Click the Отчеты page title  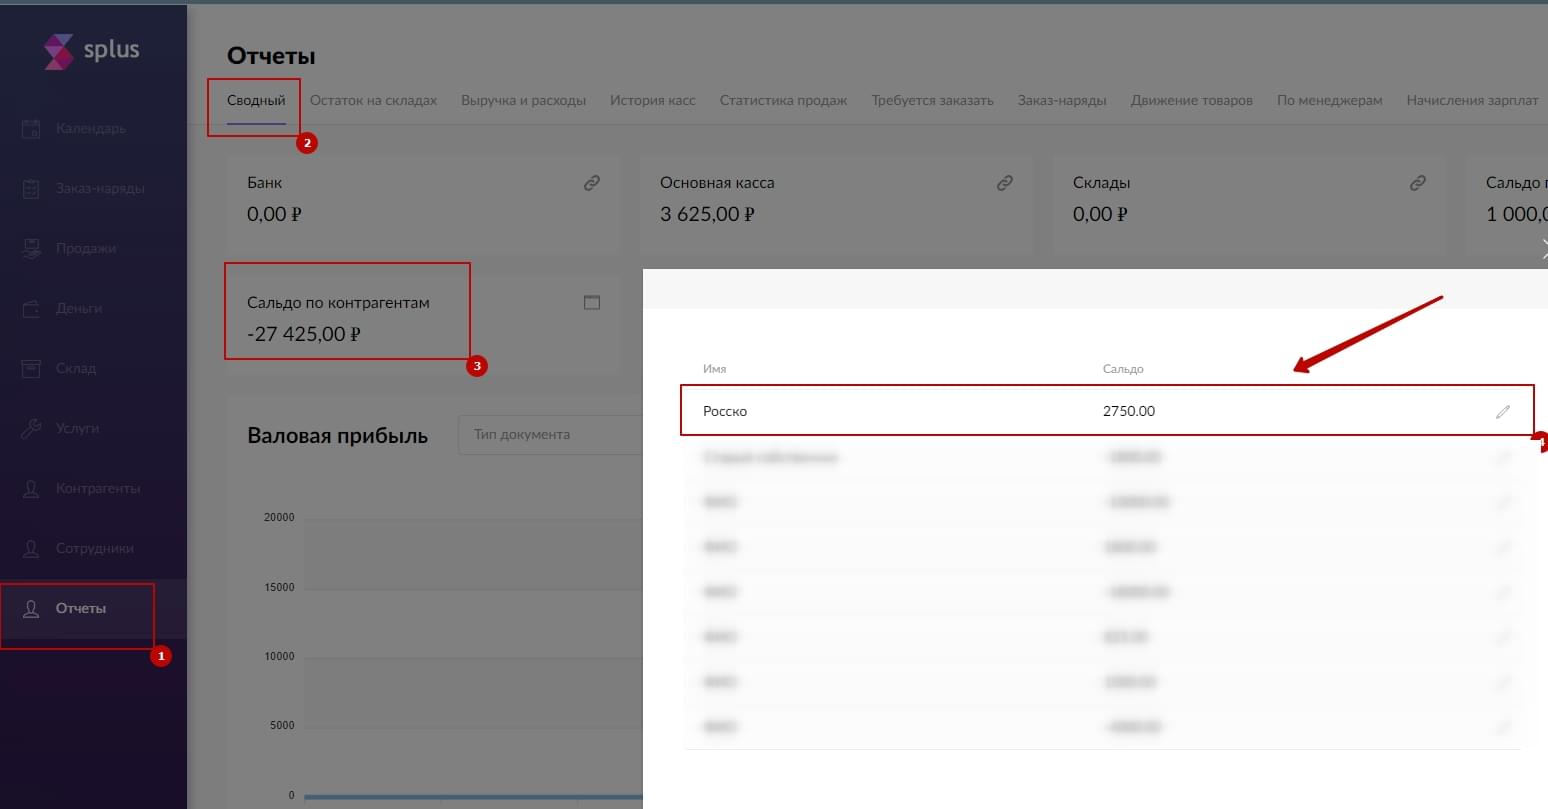(271, 56)
